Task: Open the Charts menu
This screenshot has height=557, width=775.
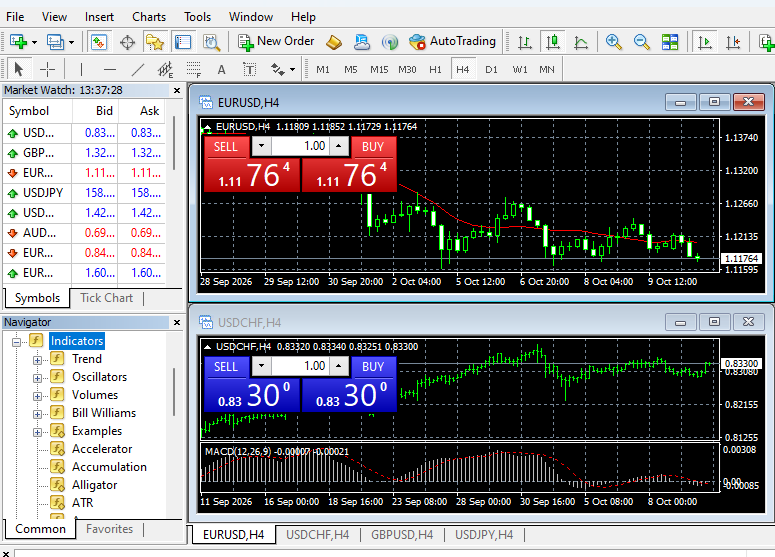Action: [149, 17]
